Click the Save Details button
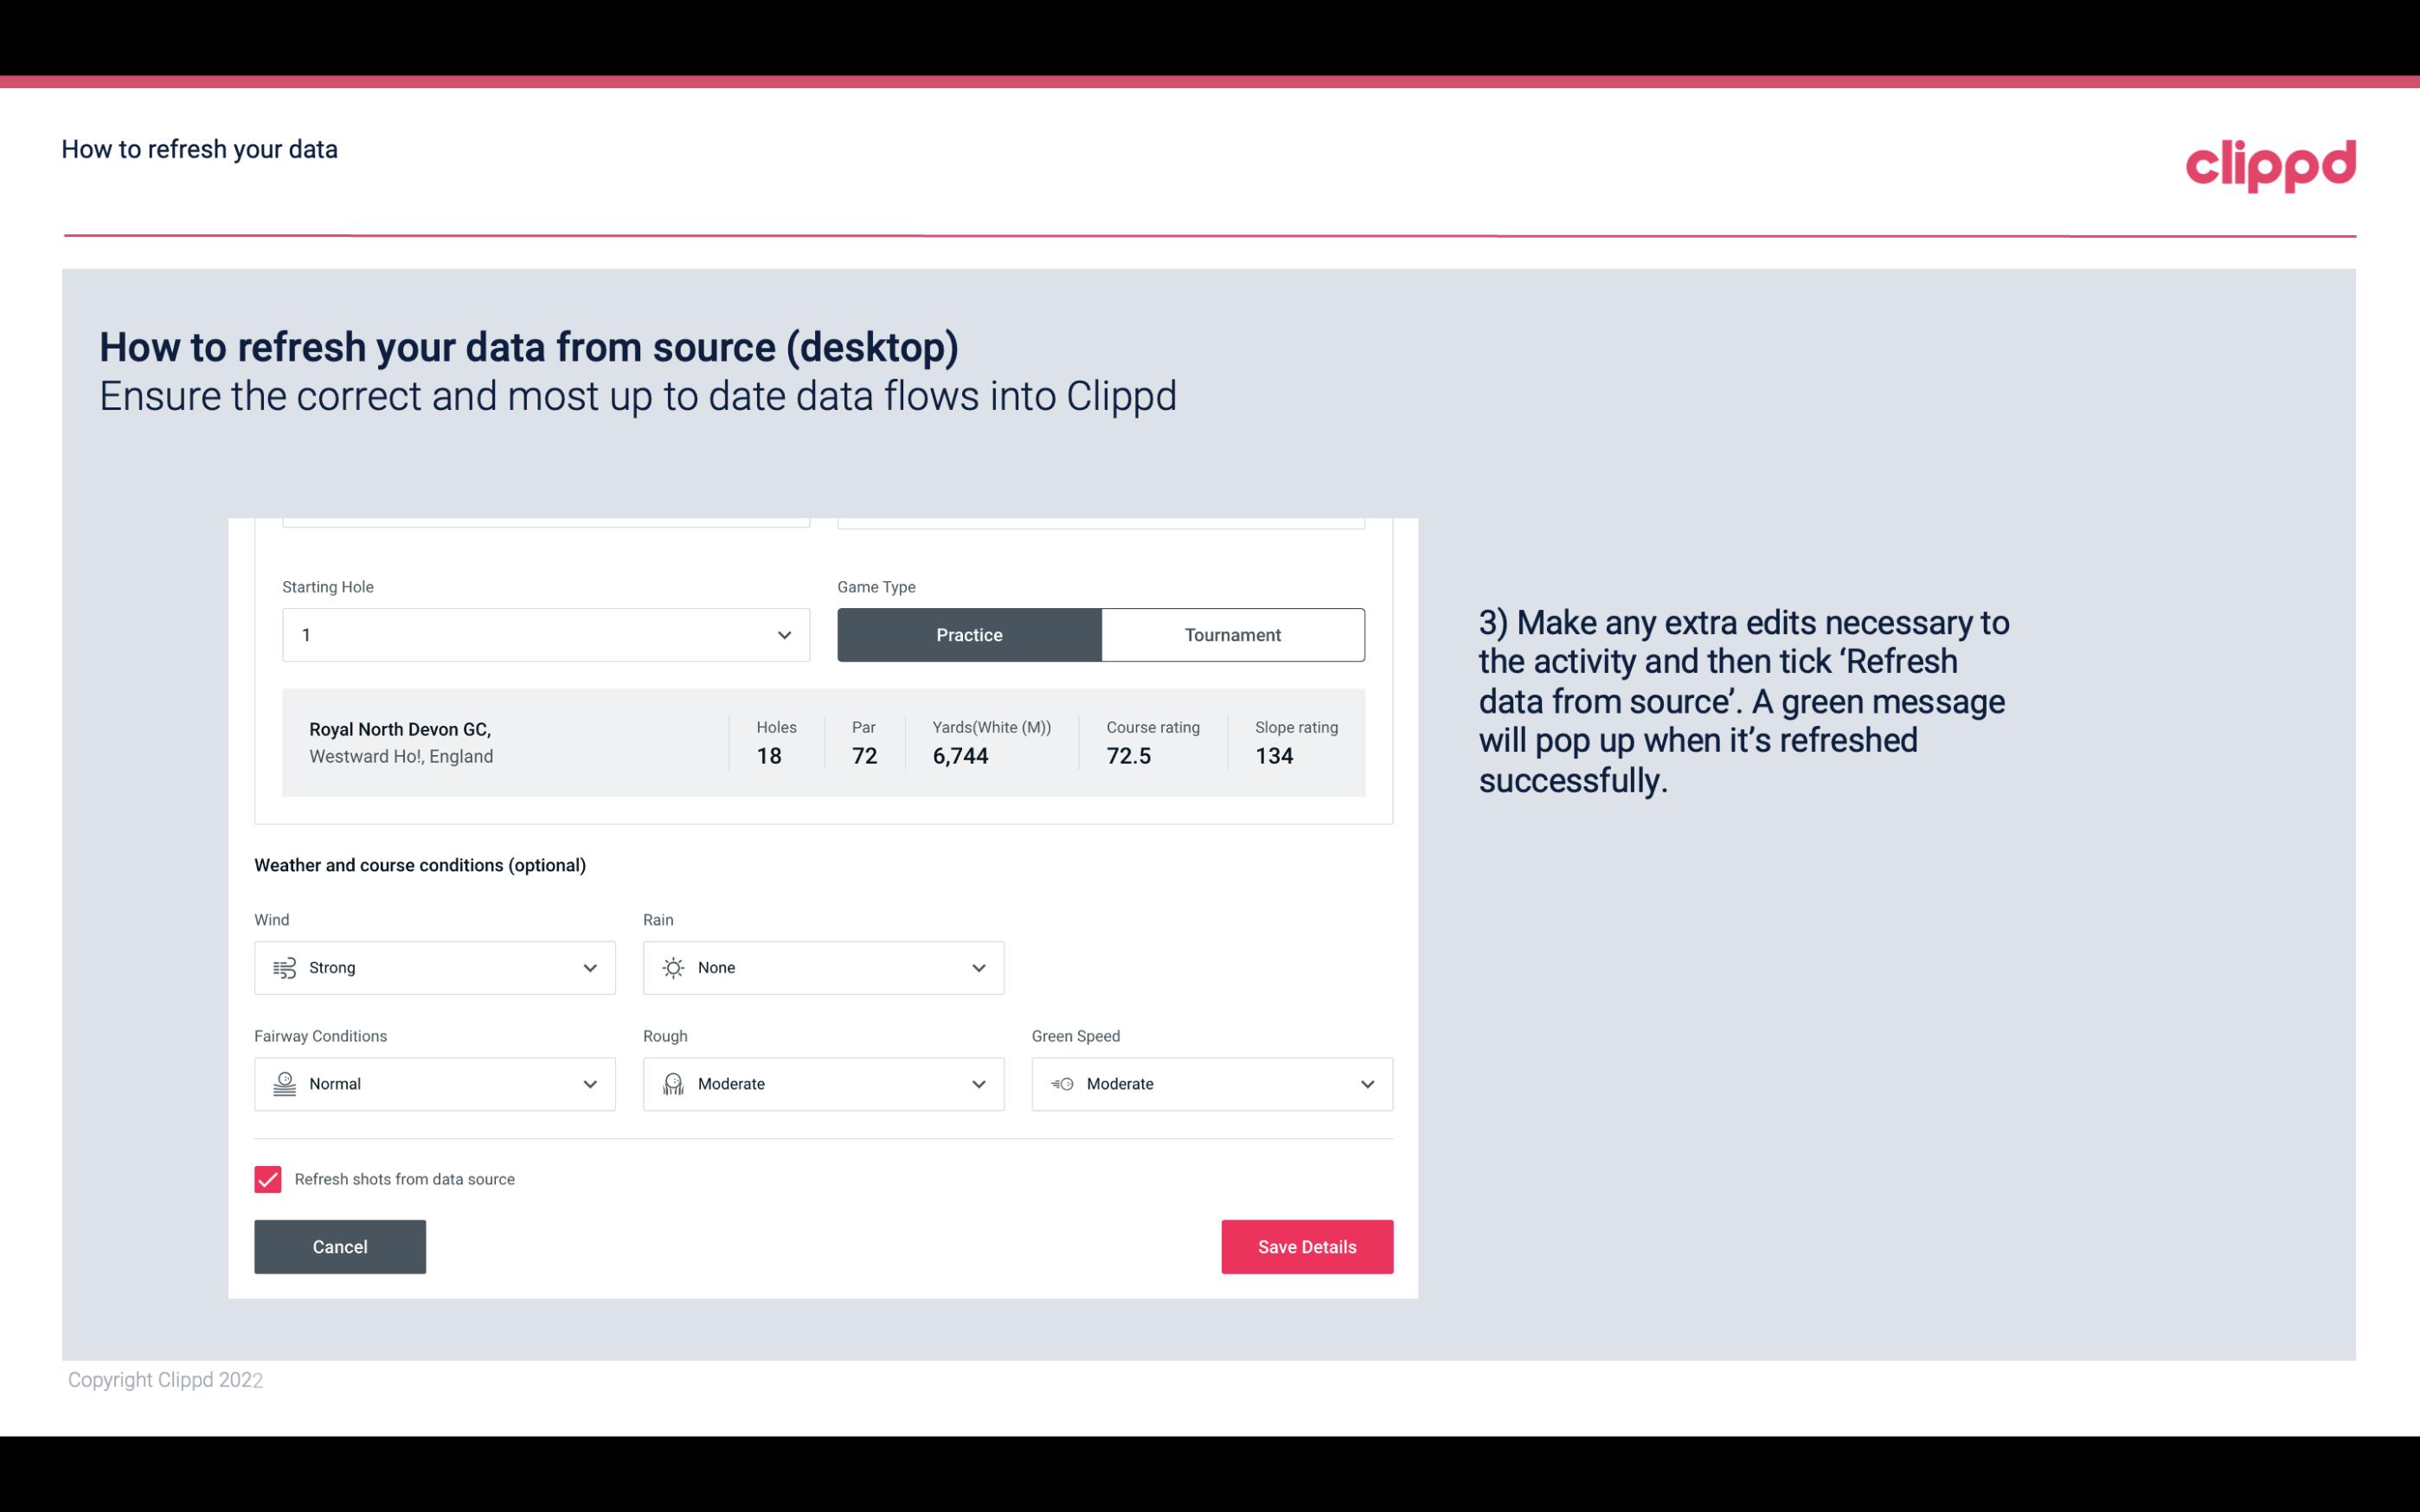 pos(1306,1246)
